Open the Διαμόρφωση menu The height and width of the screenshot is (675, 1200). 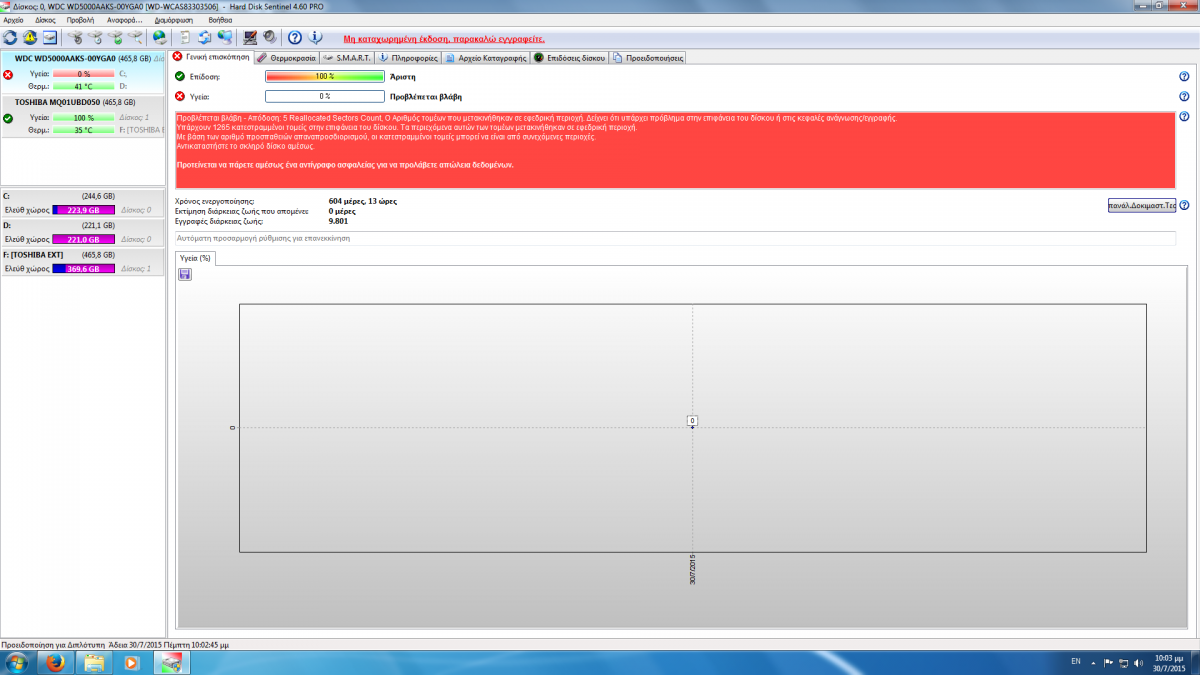point(174,19)
